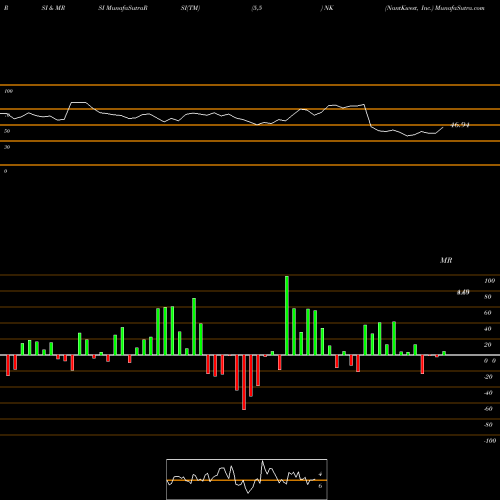This screenshot has height=500, width=500.
Task: Click the -100 label on MR axis
Action: tap(490, 441)
